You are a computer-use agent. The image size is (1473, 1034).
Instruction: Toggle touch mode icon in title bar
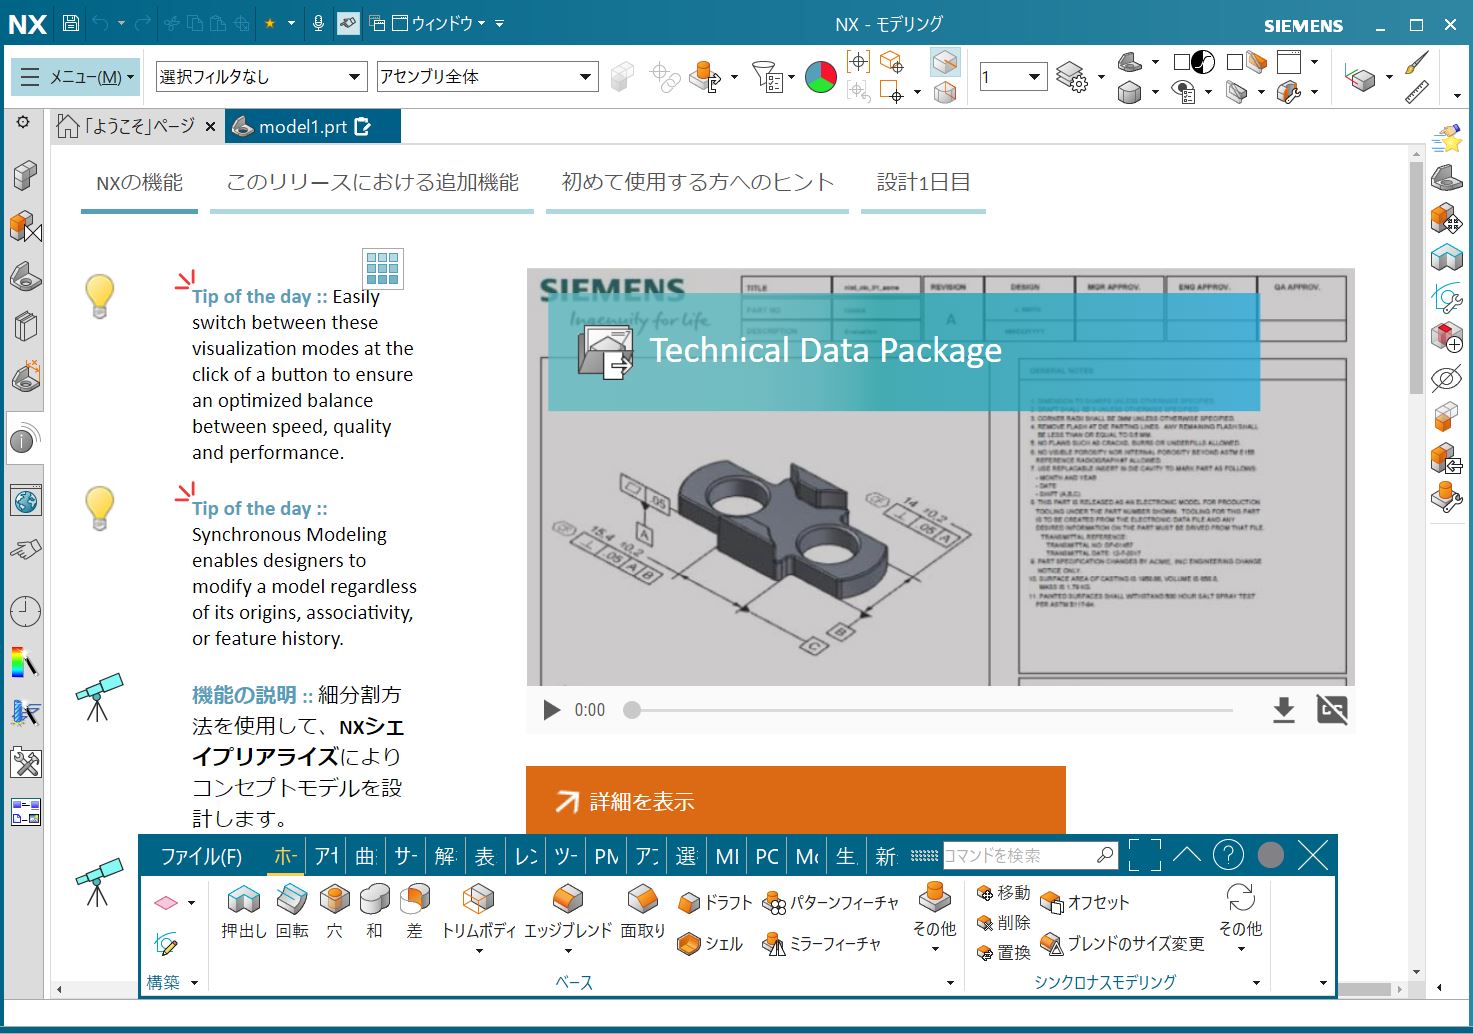pos(348,22)
